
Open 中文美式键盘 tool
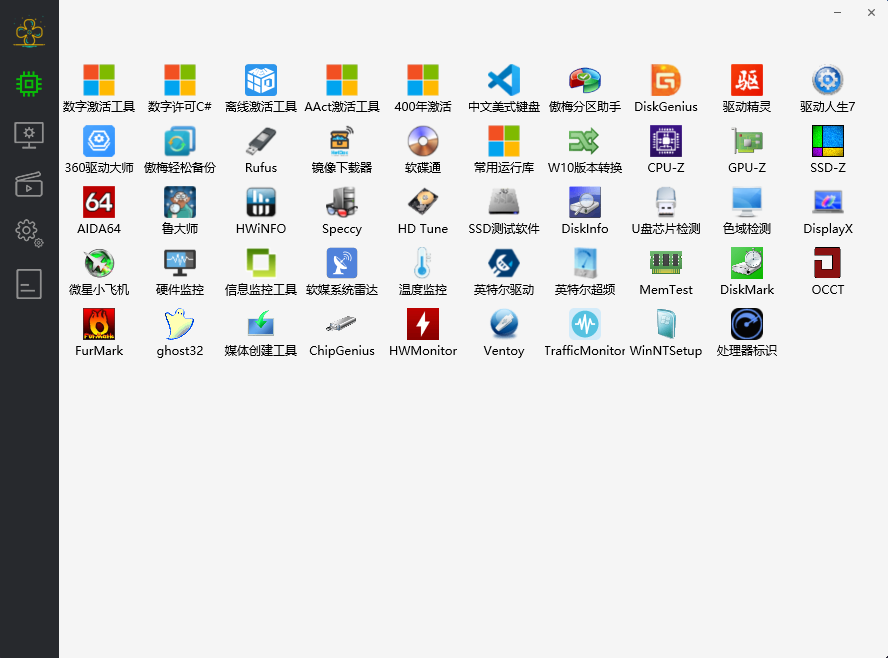pyautogui.click(x=504, y=89)
